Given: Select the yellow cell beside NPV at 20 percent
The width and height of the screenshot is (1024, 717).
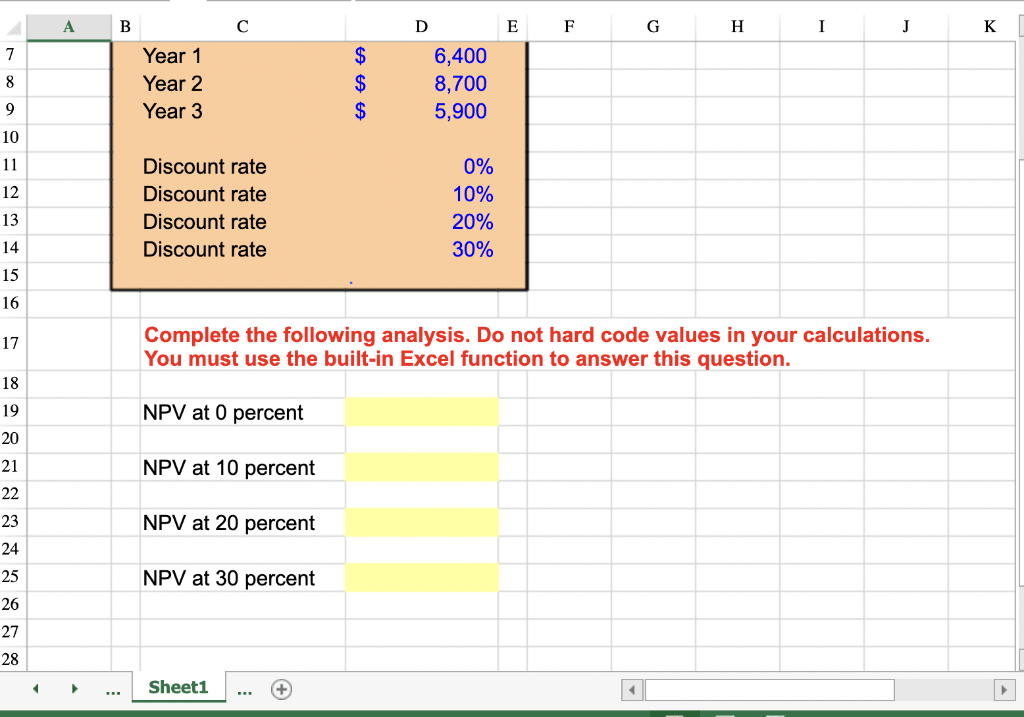Looking at the screenshot, I should tap(422, 521).
